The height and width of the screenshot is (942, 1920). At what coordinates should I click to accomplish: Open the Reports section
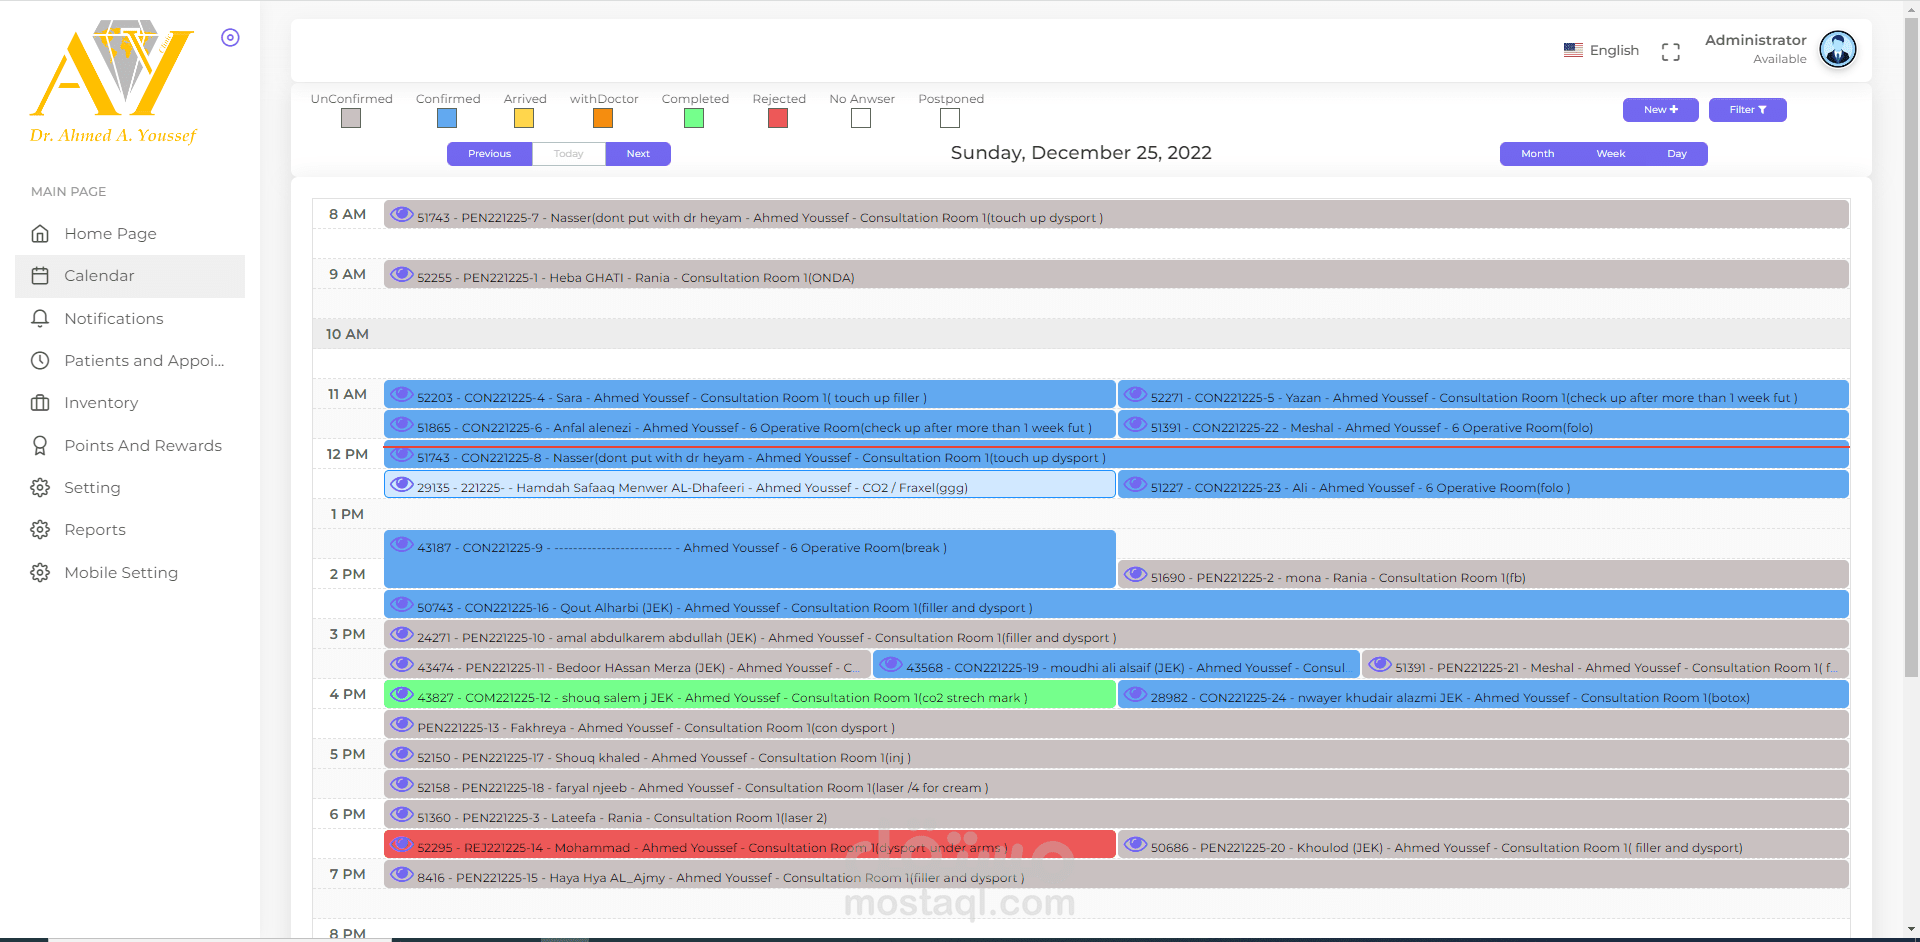(95, 529)
